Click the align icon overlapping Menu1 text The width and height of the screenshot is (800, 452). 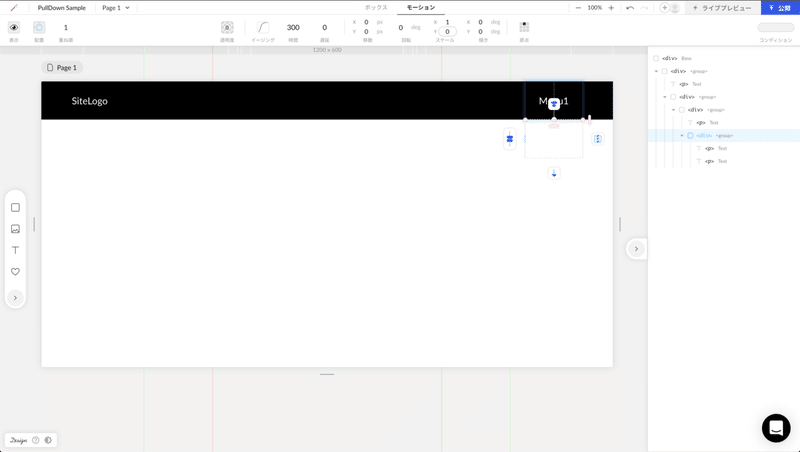tap(554, 104)
